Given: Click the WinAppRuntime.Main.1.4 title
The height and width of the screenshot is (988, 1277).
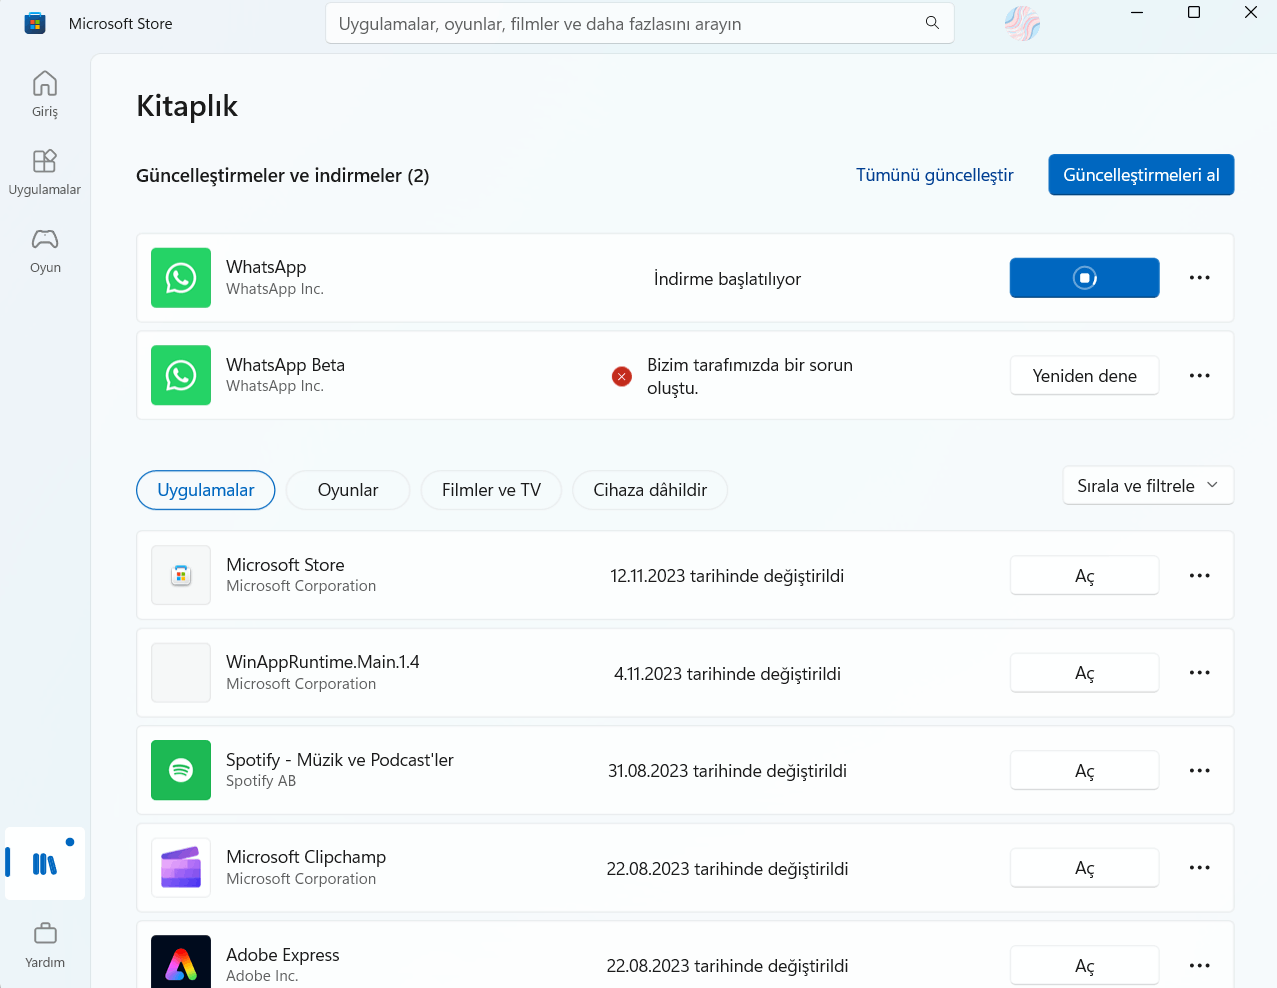Looking at the screenshot, I should coord(322,662).
